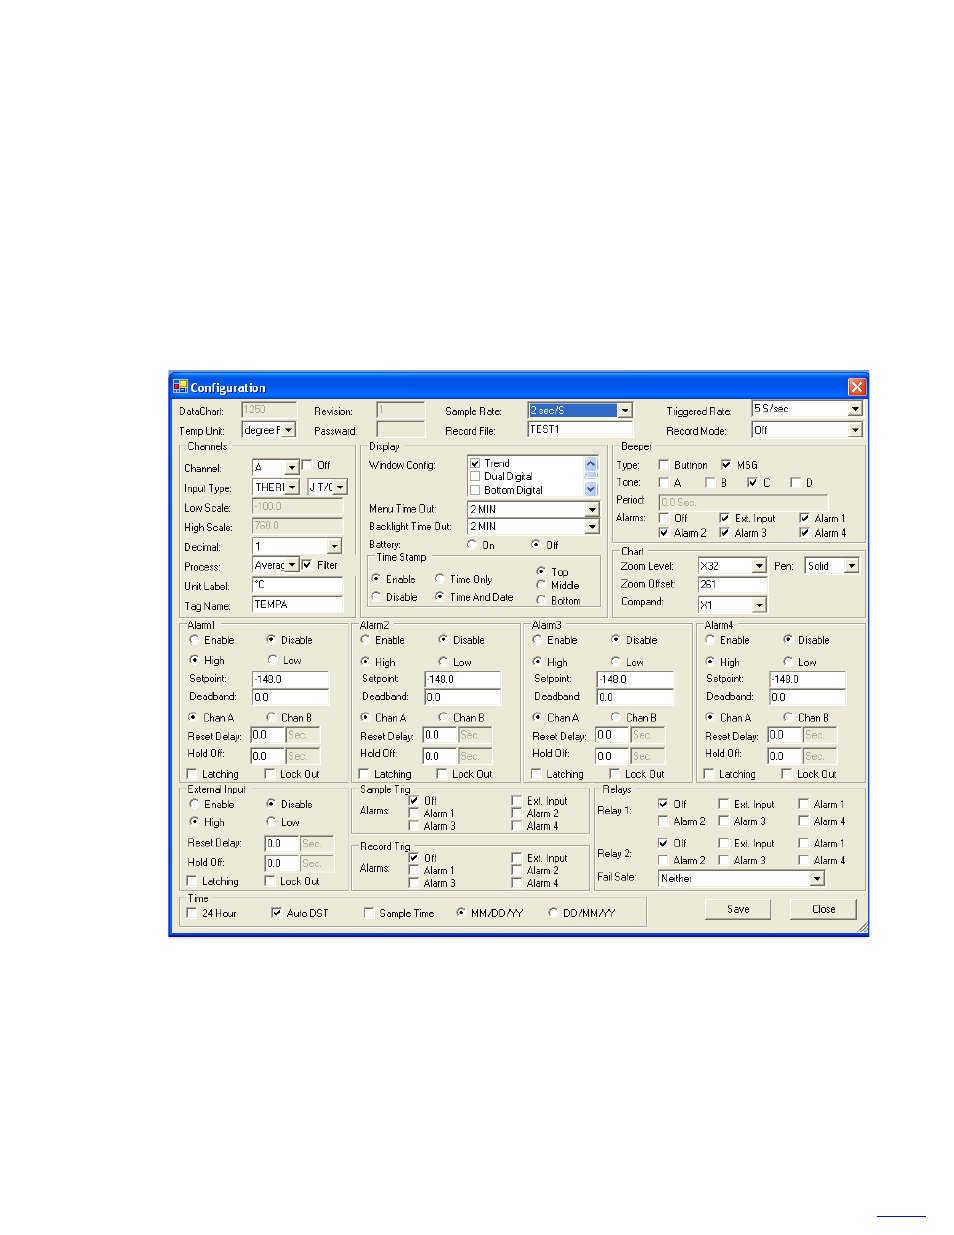This screenshot has width=954, height=1235.
Task: Choose Chan B for Alarm2
Action: click(x=442, y=717)
